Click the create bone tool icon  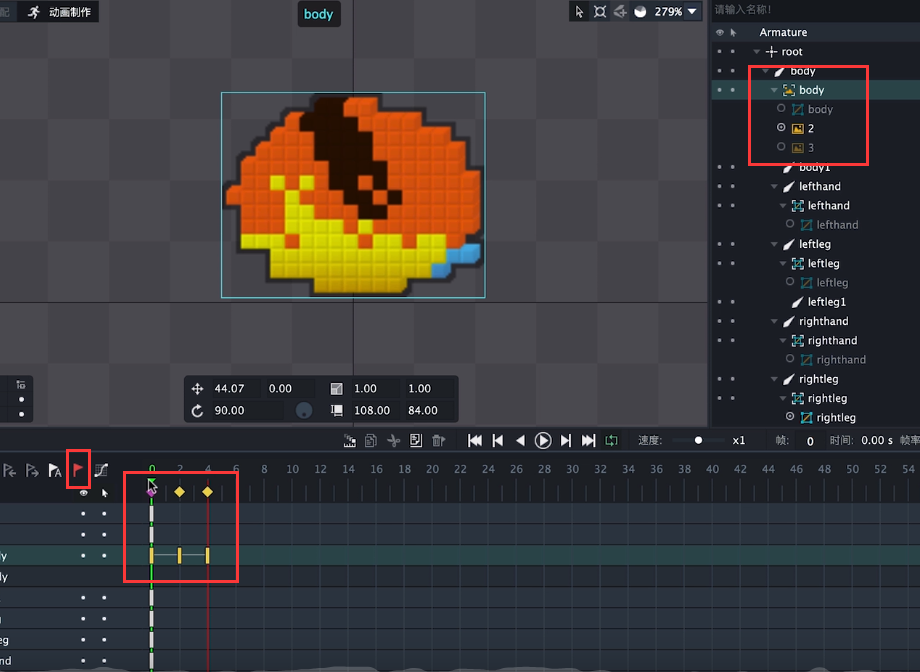tap(620, 12)
